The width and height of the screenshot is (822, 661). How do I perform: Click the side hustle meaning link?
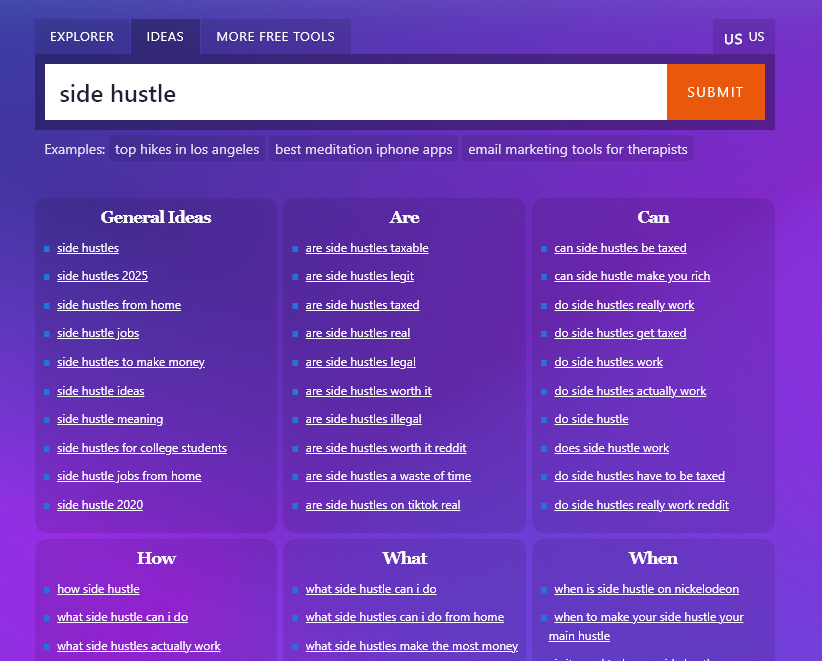(x=110, y=419)
